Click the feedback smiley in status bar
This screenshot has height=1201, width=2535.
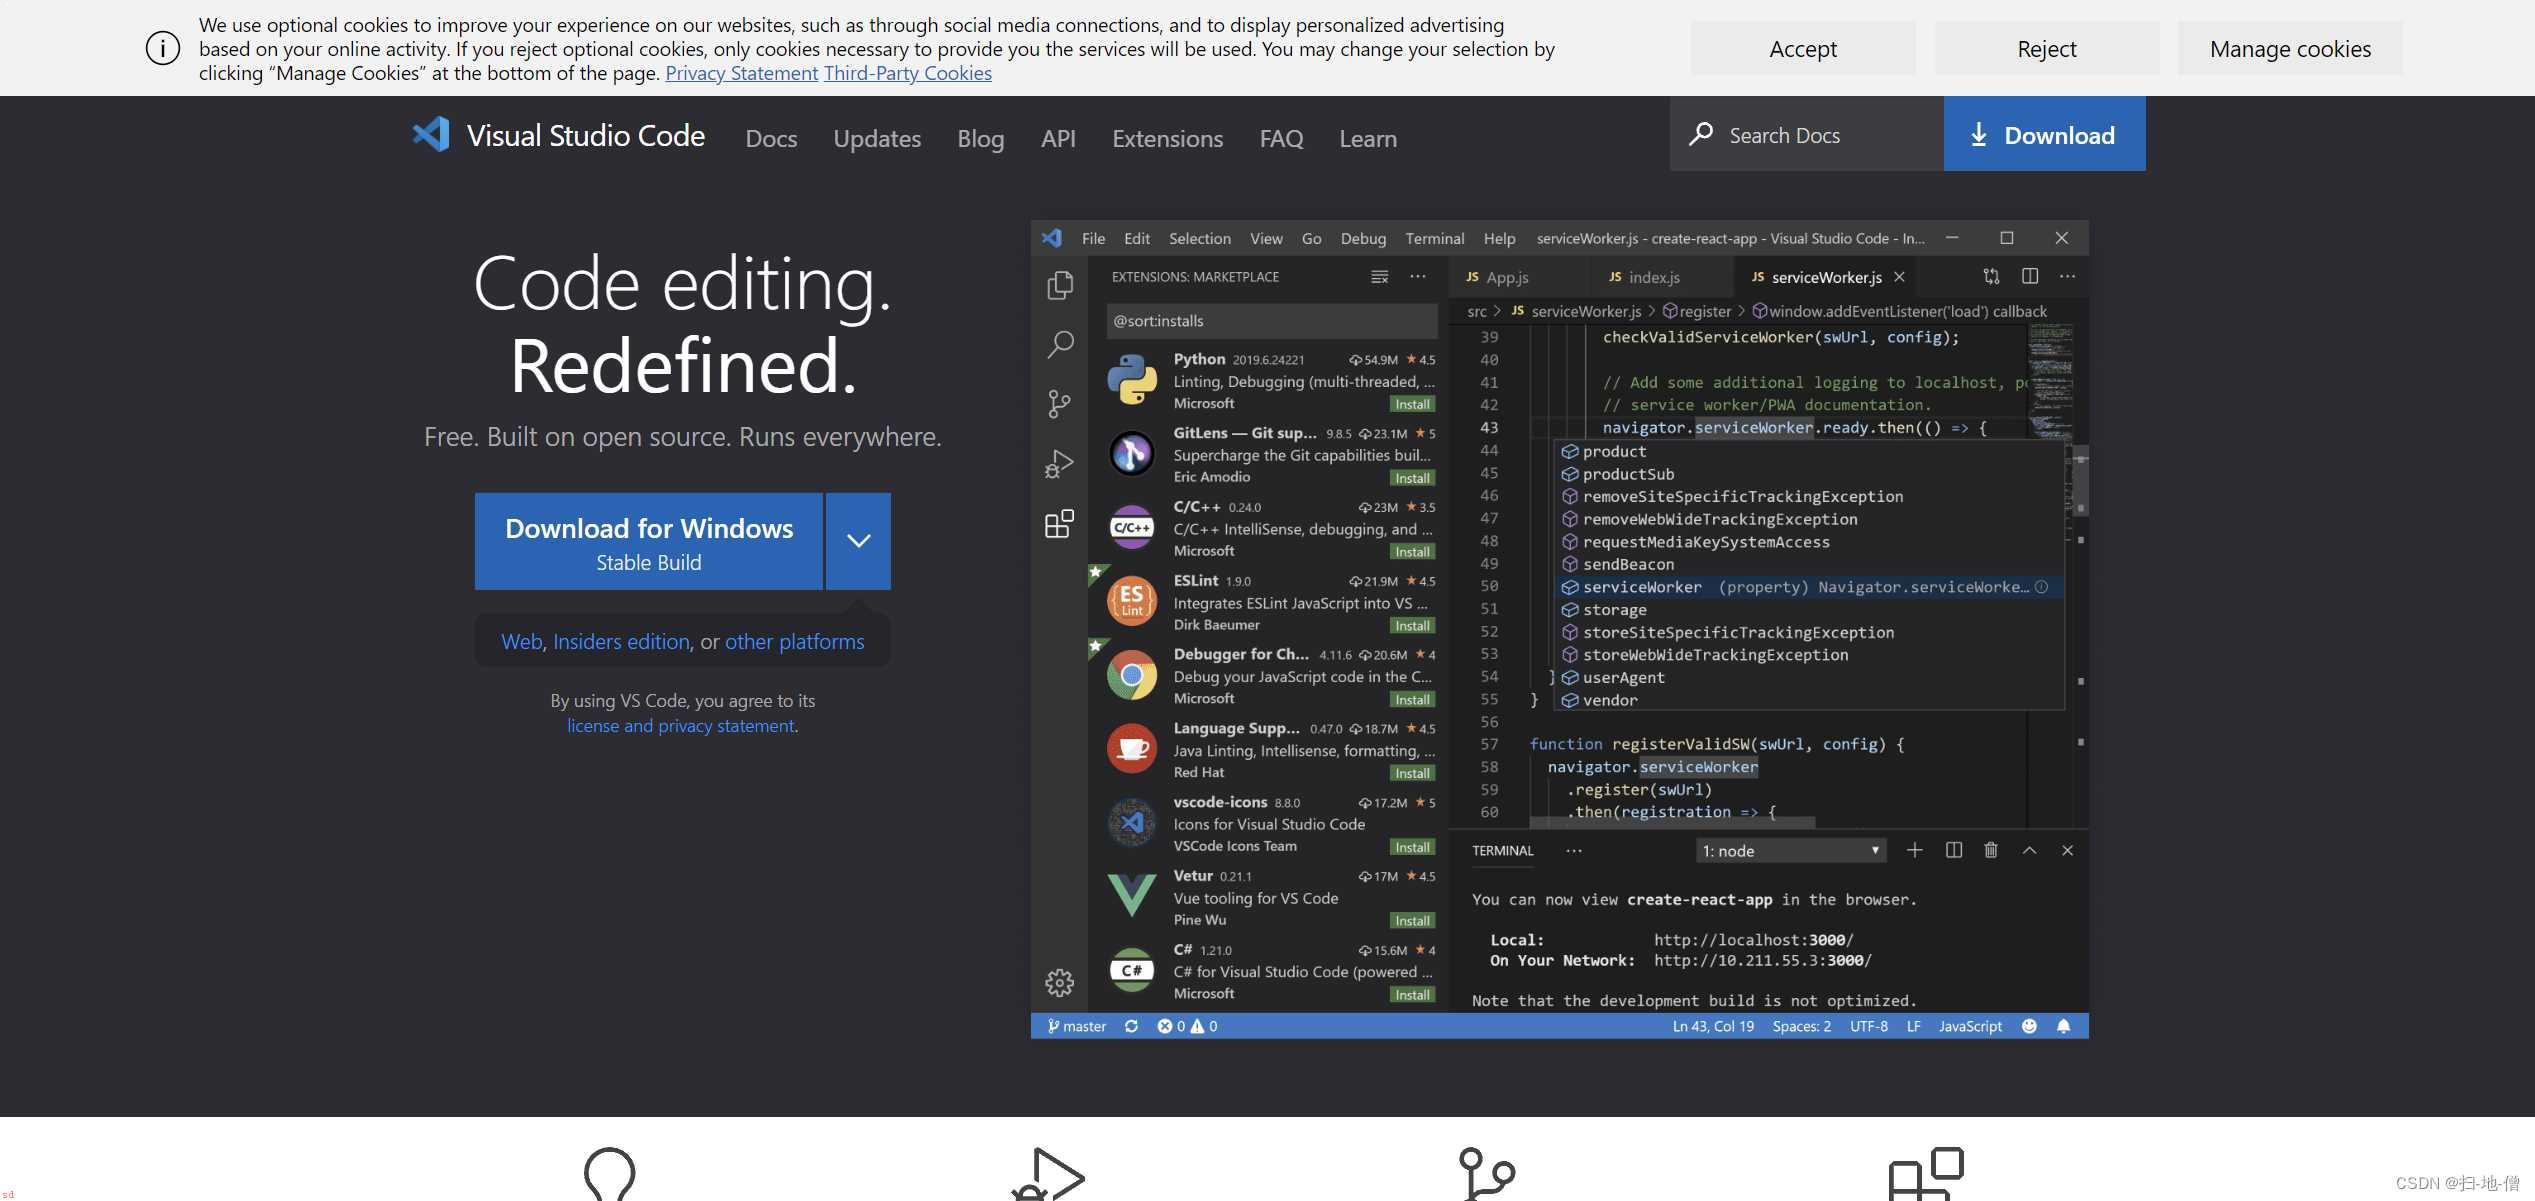coord(2029,1026)
